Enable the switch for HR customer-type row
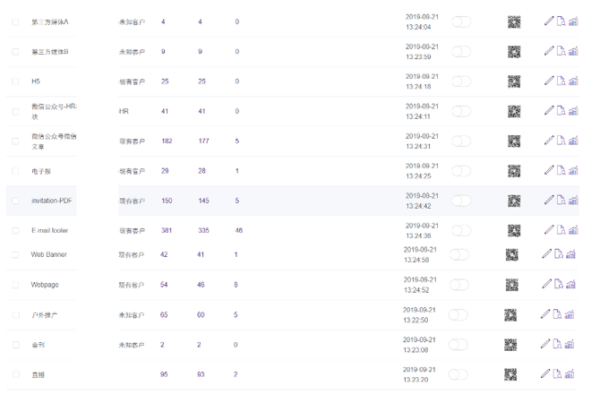 pyautogui.click(x=461, y=111)
